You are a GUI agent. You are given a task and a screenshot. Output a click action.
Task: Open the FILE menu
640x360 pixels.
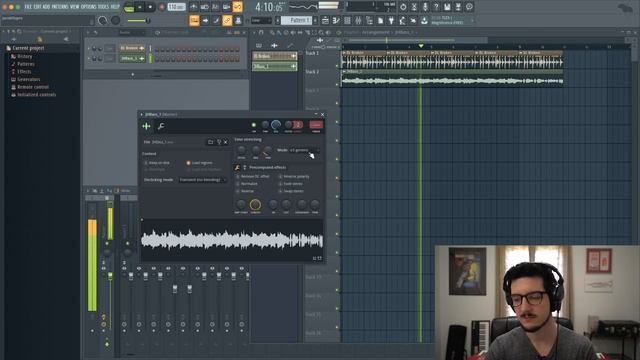28,7
